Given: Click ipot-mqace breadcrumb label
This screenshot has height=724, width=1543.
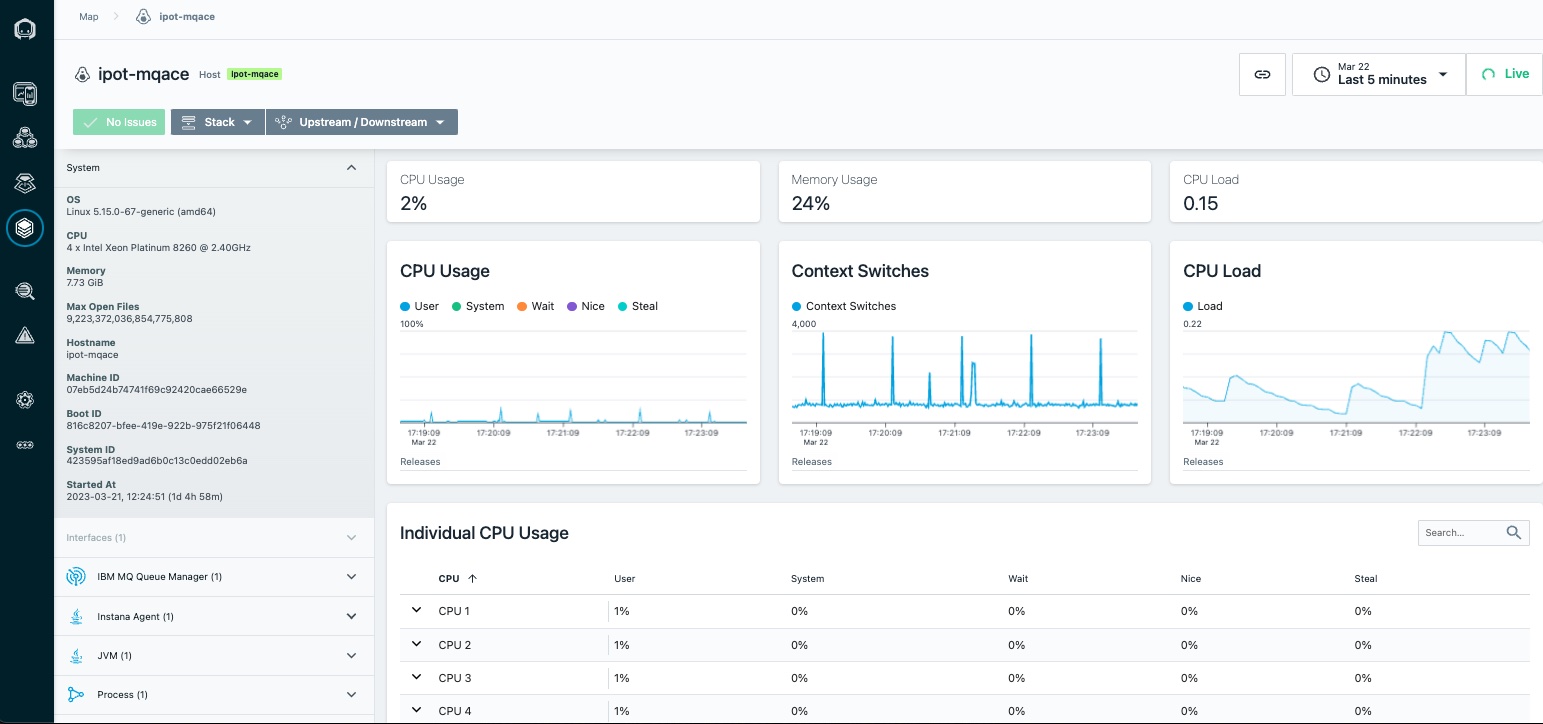Looking at the screenshot, I should point(187,17).
